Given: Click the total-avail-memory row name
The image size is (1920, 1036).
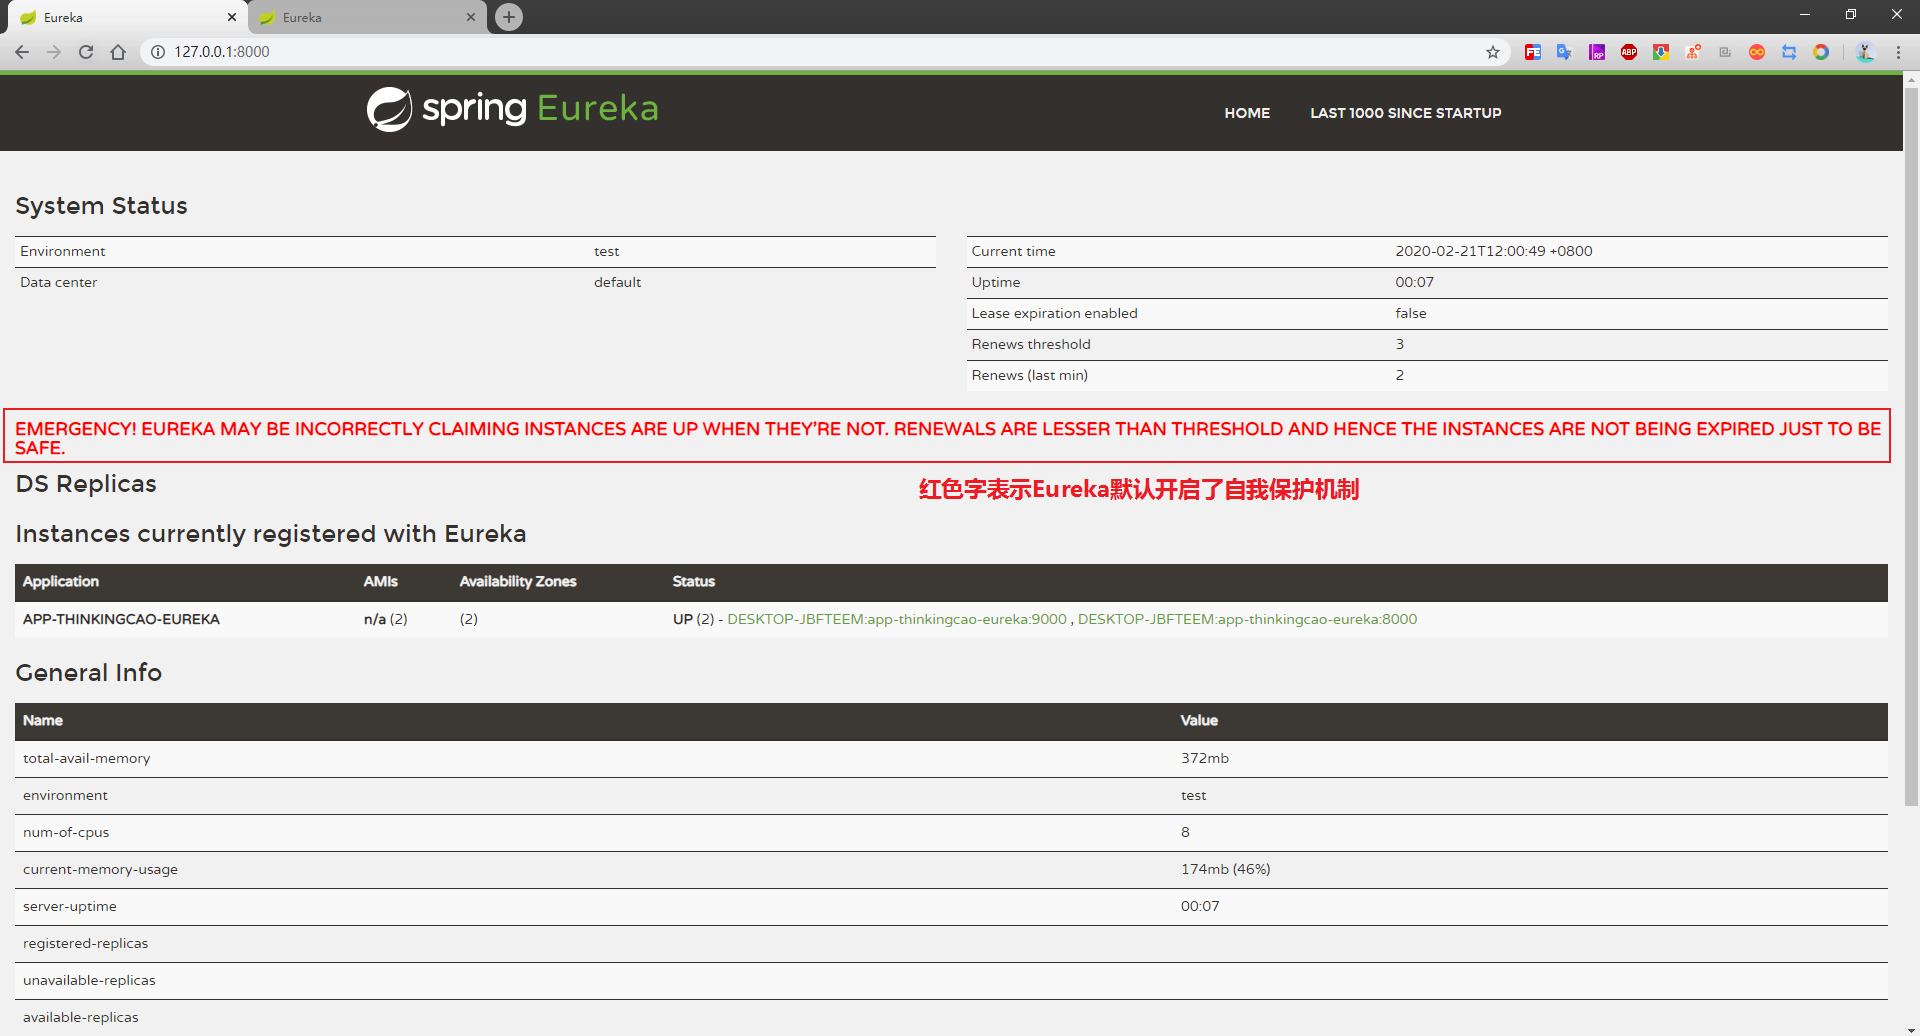Looking at the screenshot, I should tap(86, 758).
